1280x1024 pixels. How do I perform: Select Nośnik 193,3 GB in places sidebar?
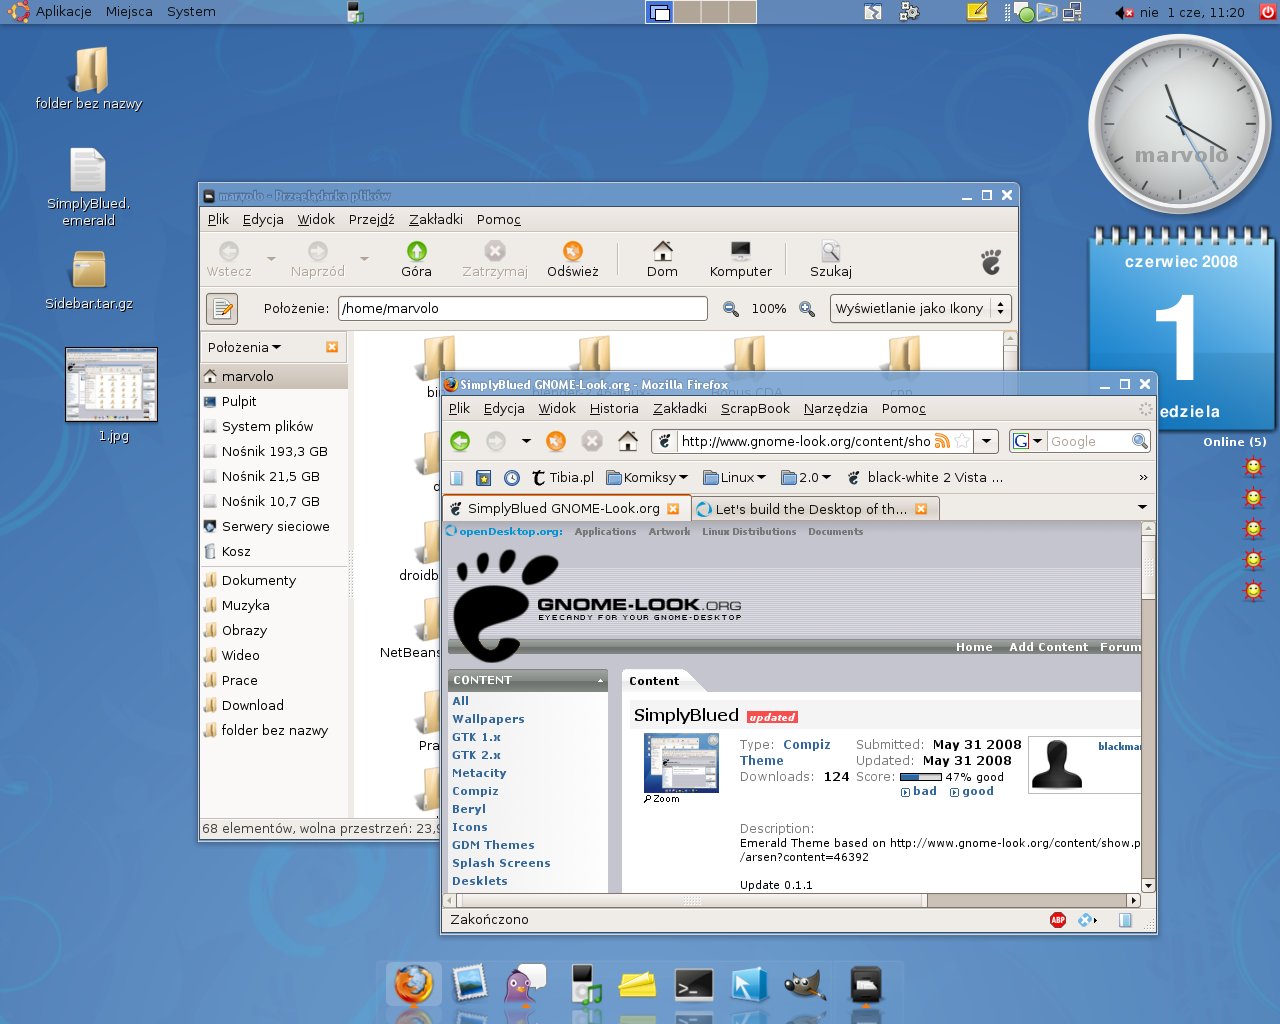coord(274,451)
